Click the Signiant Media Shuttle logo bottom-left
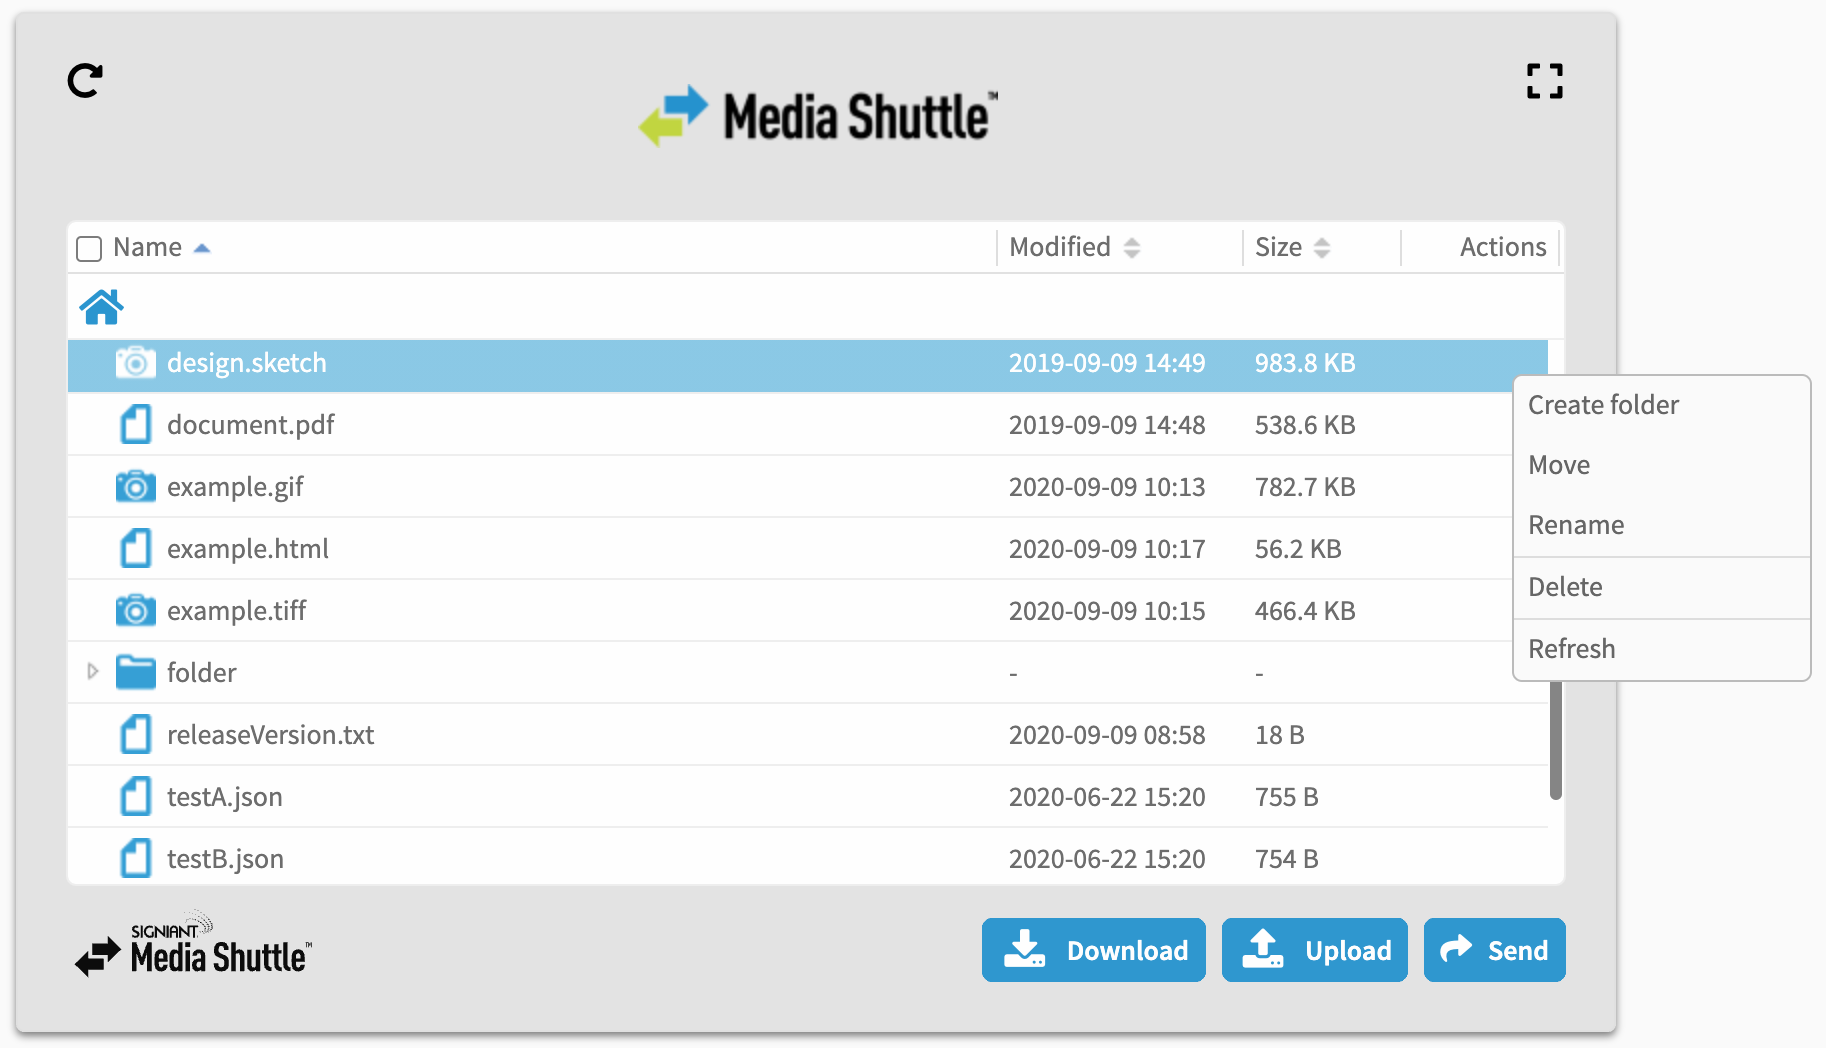1826x1048 pixels. coord(193,948)
